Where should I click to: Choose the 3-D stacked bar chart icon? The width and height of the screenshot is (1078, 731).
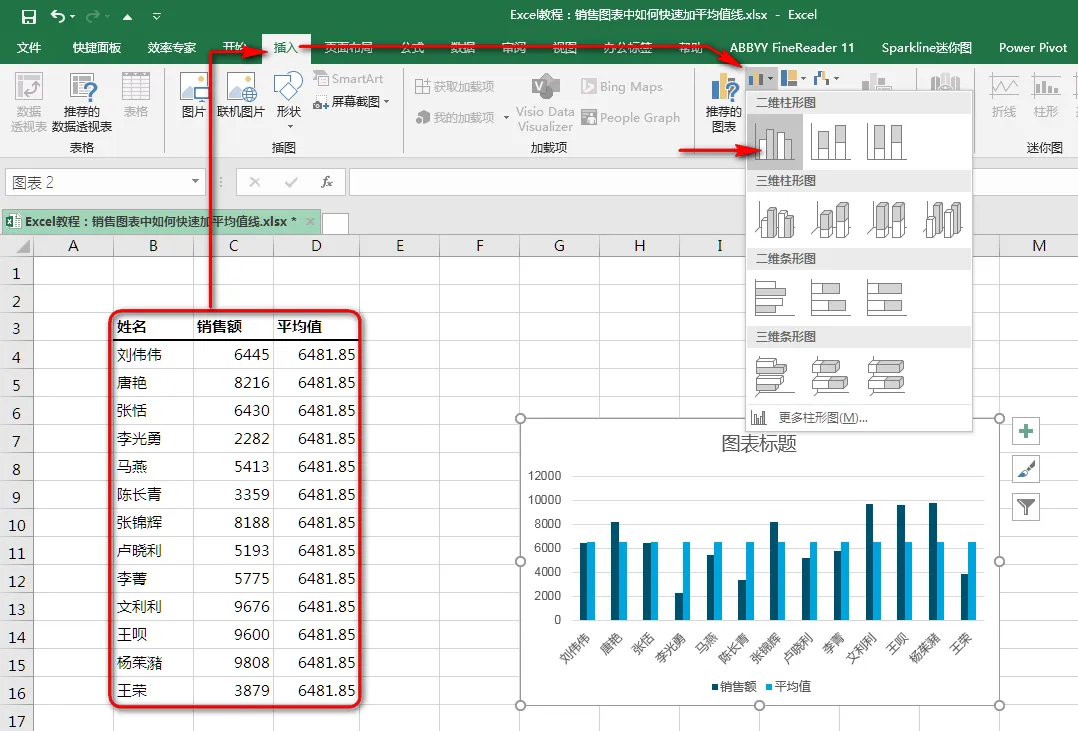[830, 375]
